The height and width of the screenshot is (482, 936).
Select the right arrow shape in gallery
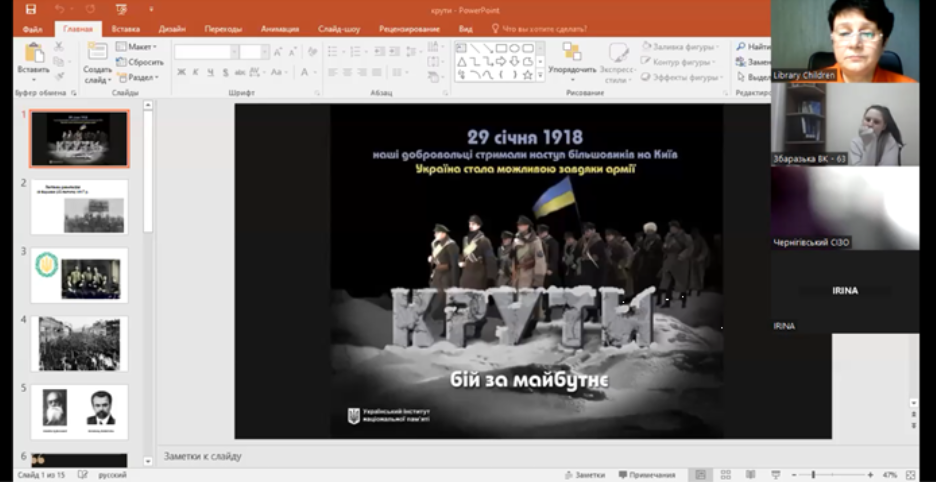[x=501, y=62]
